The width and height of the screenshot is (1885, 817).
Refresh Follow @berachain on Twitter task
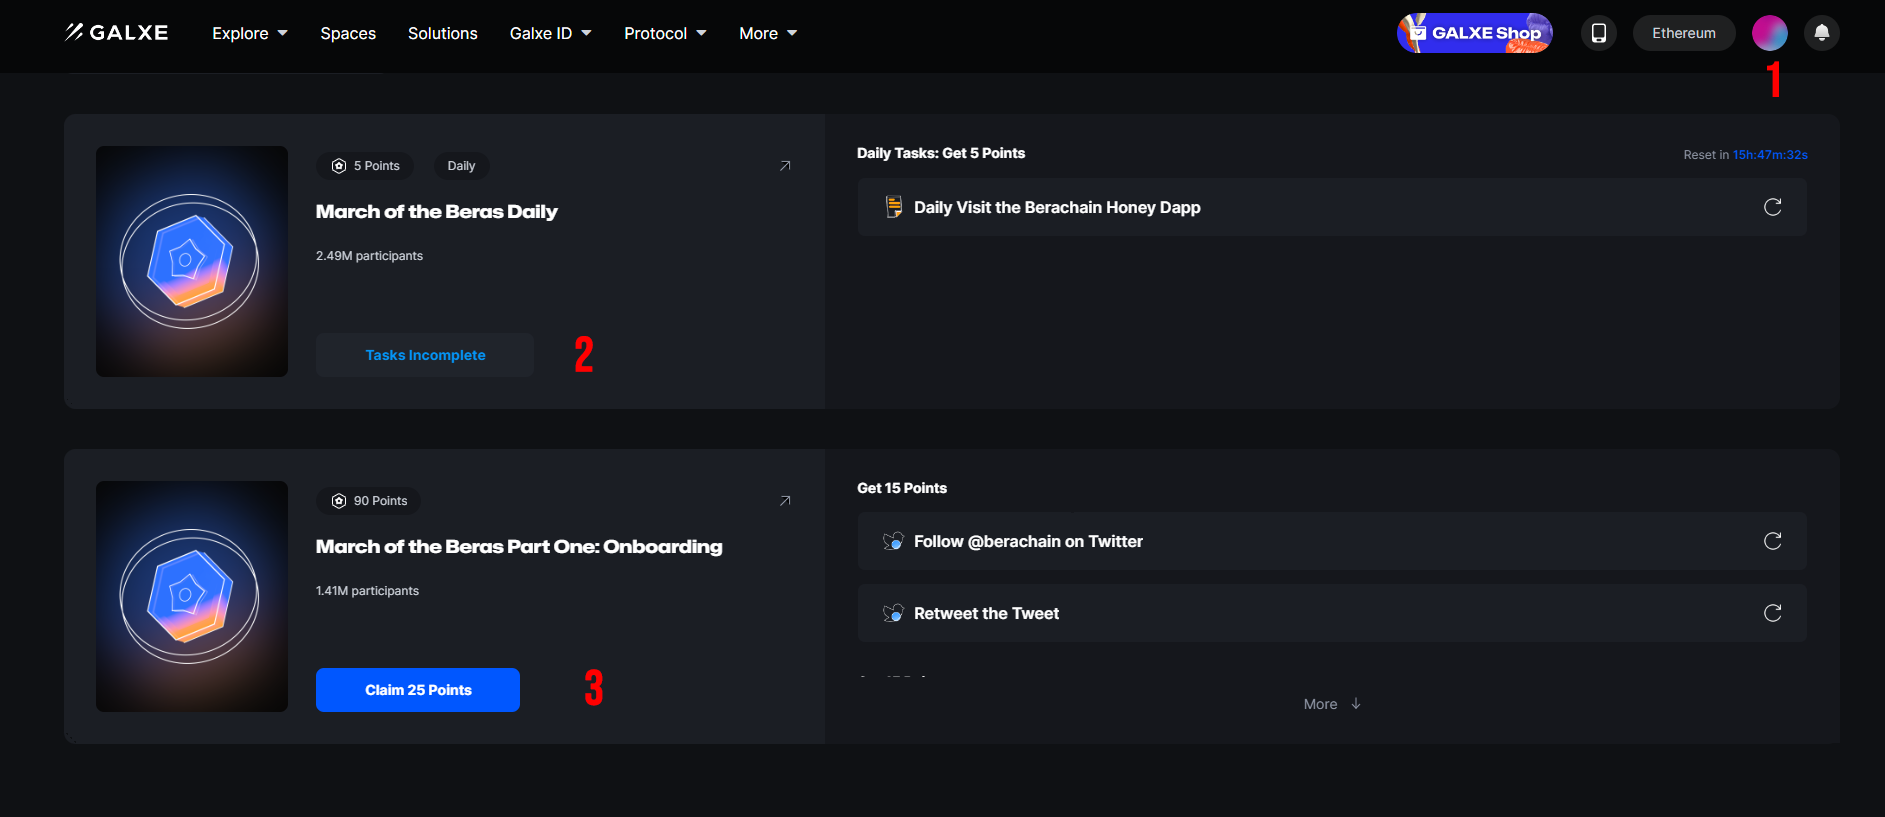tap(1773, 541)
